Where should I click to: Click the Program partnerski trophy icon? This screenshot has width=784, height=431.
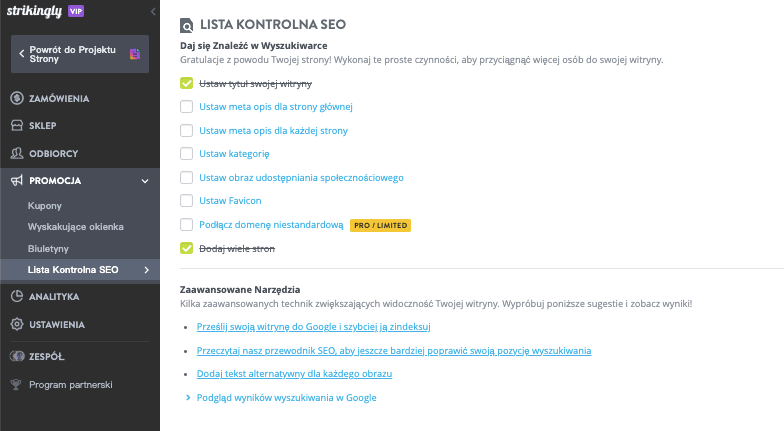pos(17,384)
